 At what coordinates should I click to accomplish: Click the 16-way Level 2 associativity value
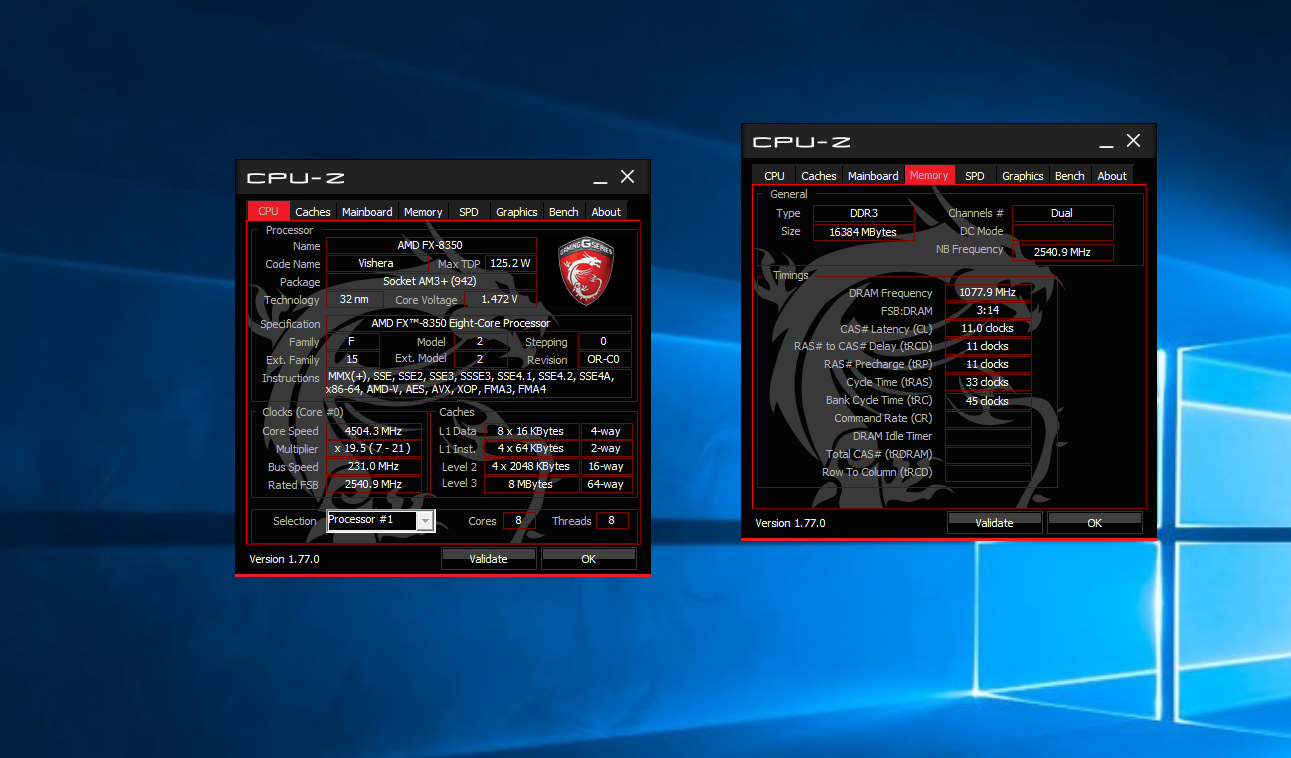(606, 467)
